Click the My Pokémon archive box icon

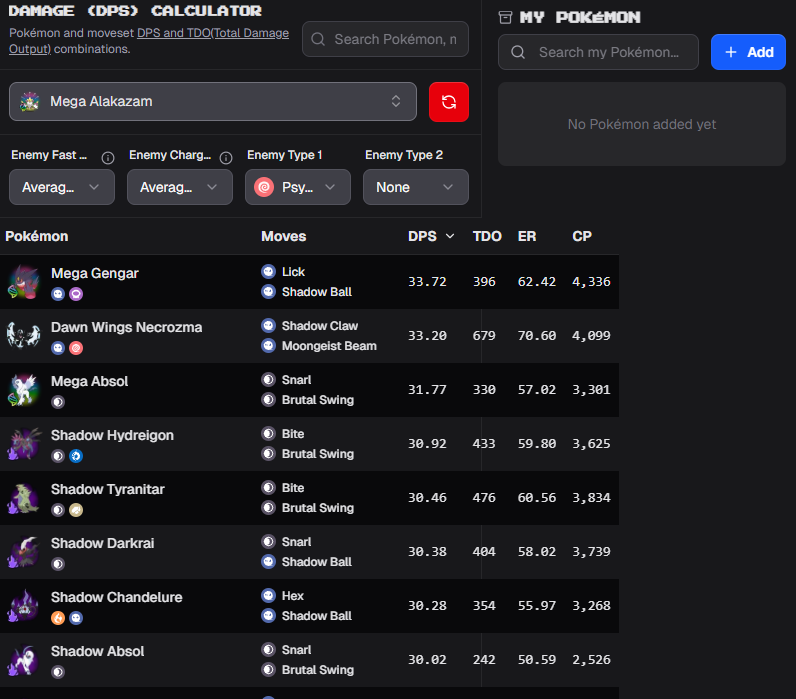tap(505, 17)
